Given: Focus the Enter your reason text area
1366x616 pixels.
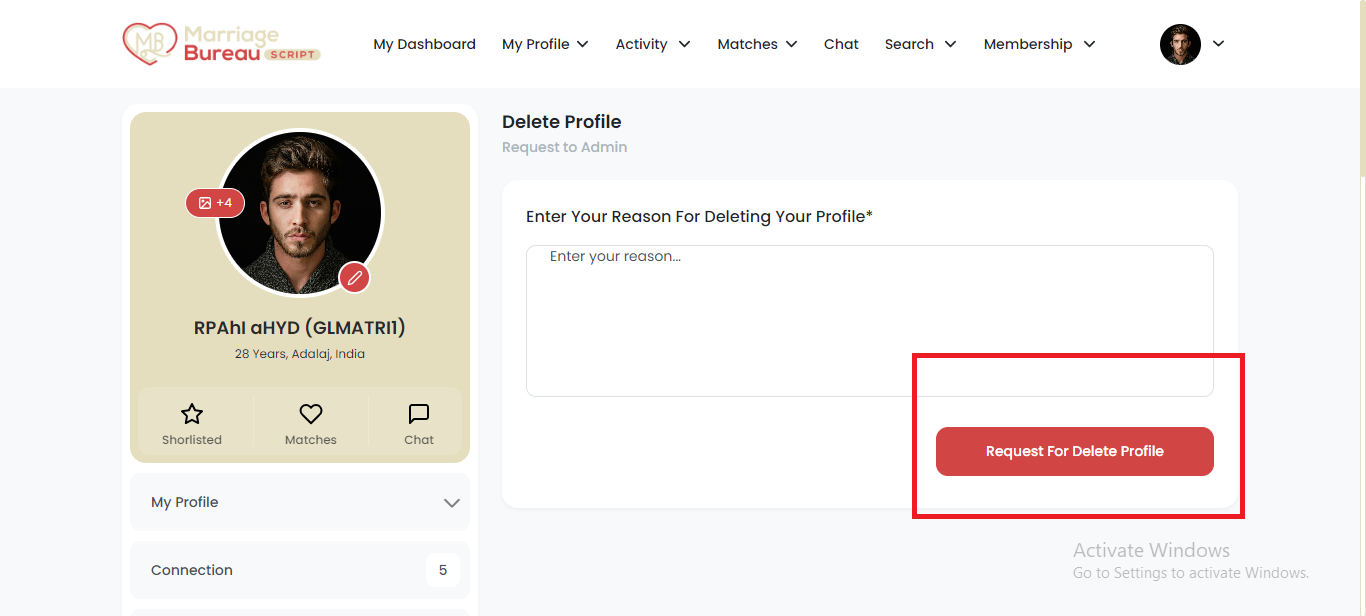Looking at the screenshot, I should click(x=870, y=321).
